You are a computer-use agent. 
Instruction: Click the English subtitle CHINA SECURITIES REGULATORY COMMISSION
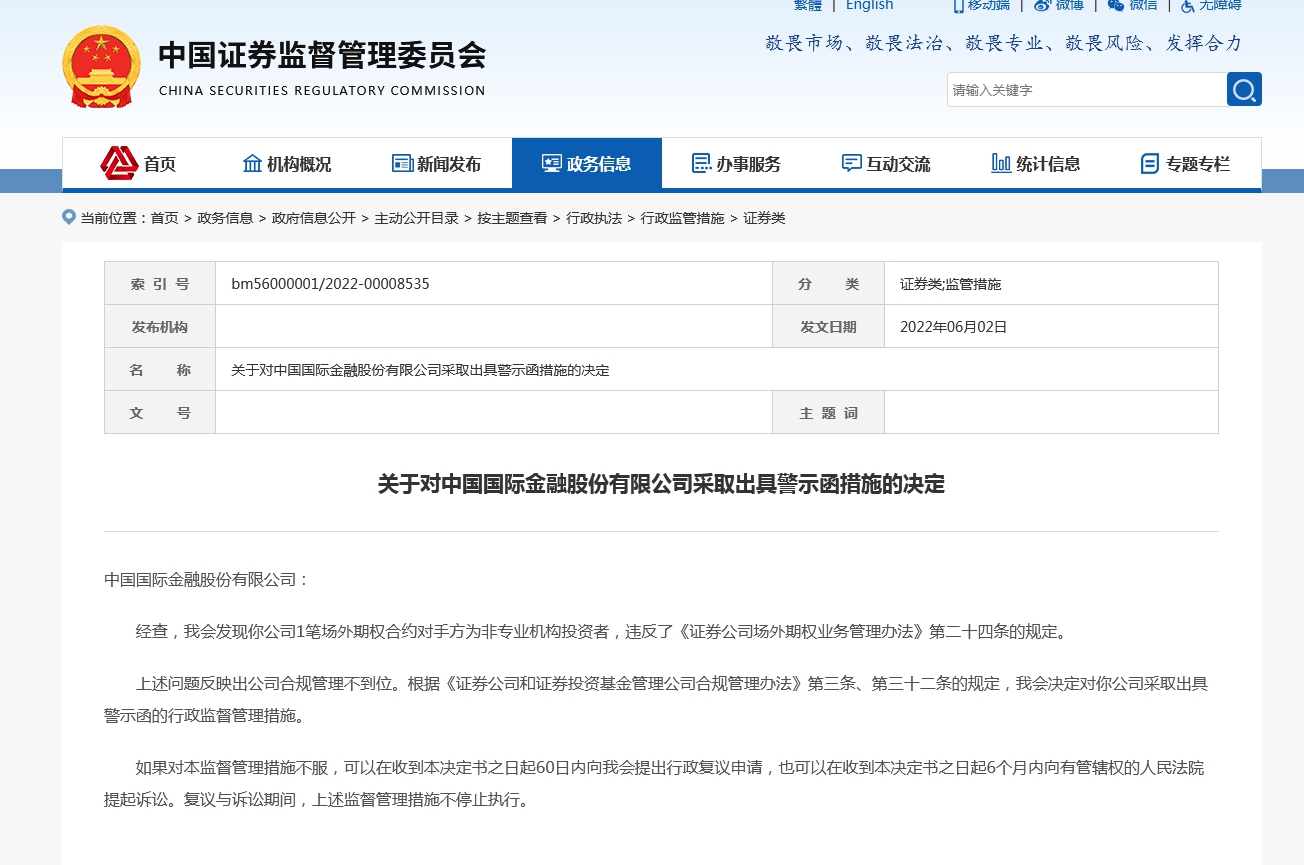tap(322, 91)
